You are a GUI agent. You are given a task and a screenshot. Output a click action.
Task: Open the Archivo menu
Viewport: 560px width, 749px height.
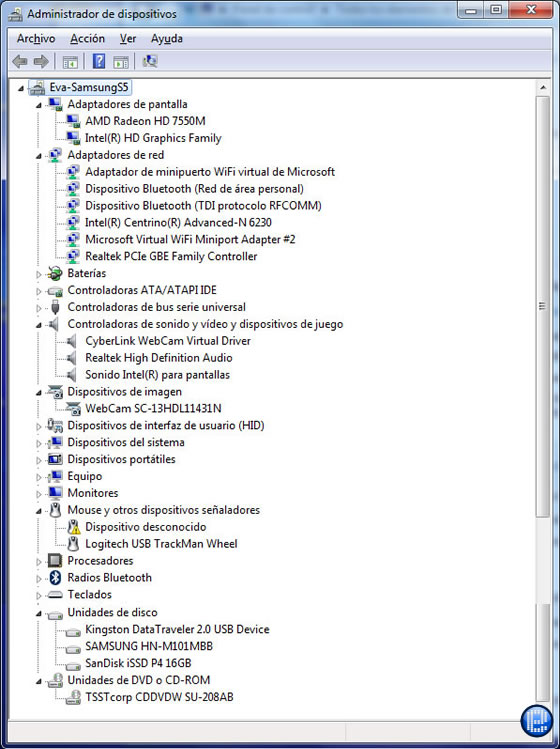pyautogui.click(x=36, y=39)
